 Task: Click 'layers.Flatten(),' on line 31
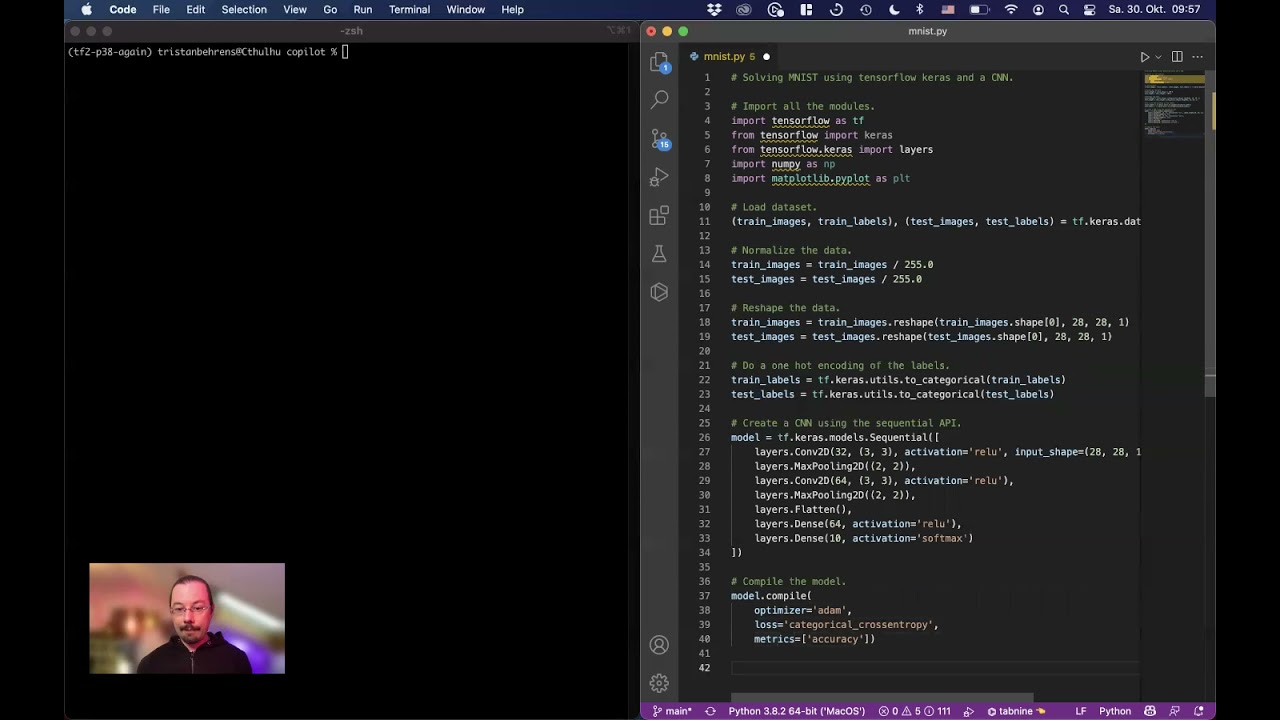[803, 509]
